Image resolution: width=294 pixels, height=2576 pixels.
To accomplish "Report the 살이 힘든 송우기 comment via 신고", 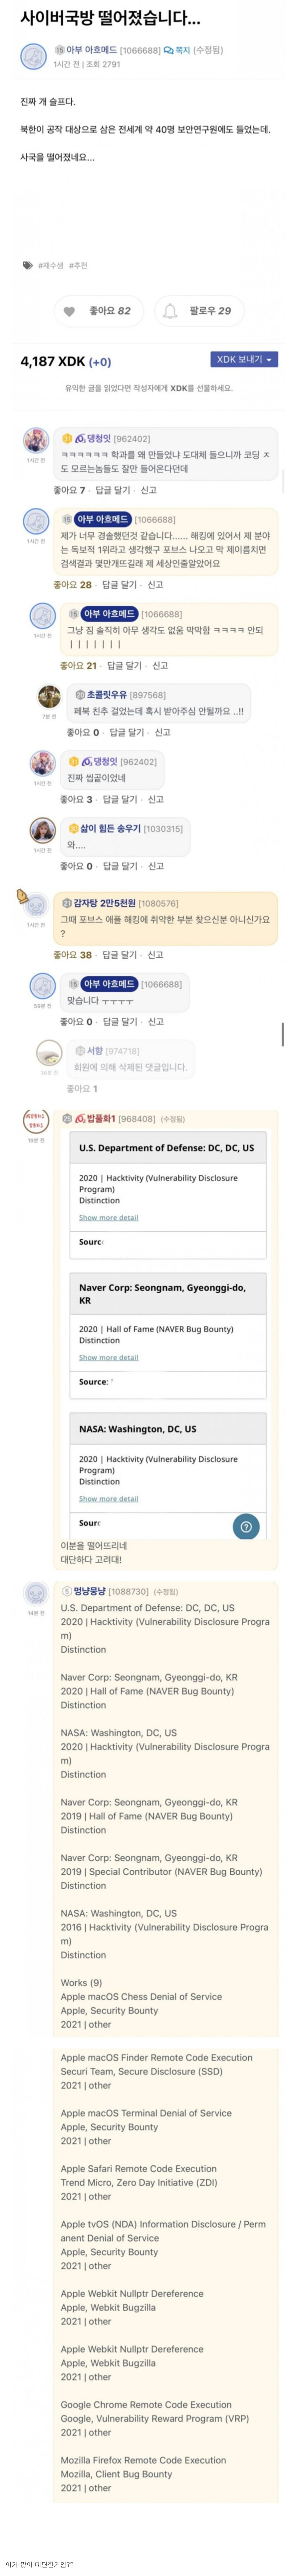I will coord(155,866).
